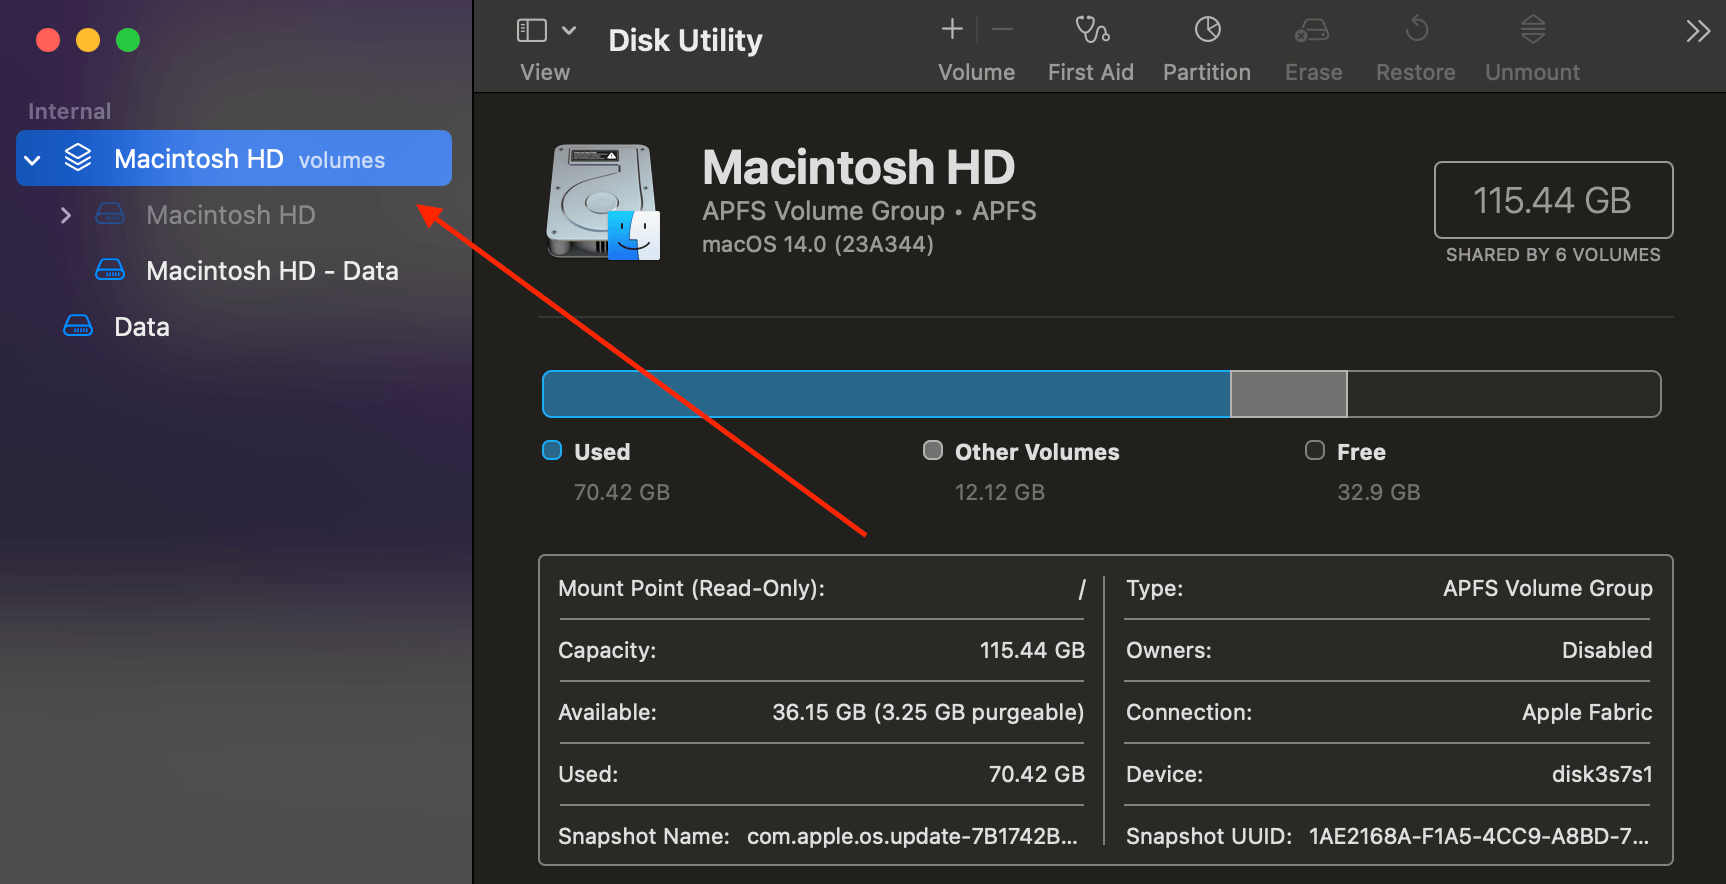The height and width of the screenshot is (884, 1726).
Task: Click the First Aid stethoscope icon
Action: (1091, 31)
